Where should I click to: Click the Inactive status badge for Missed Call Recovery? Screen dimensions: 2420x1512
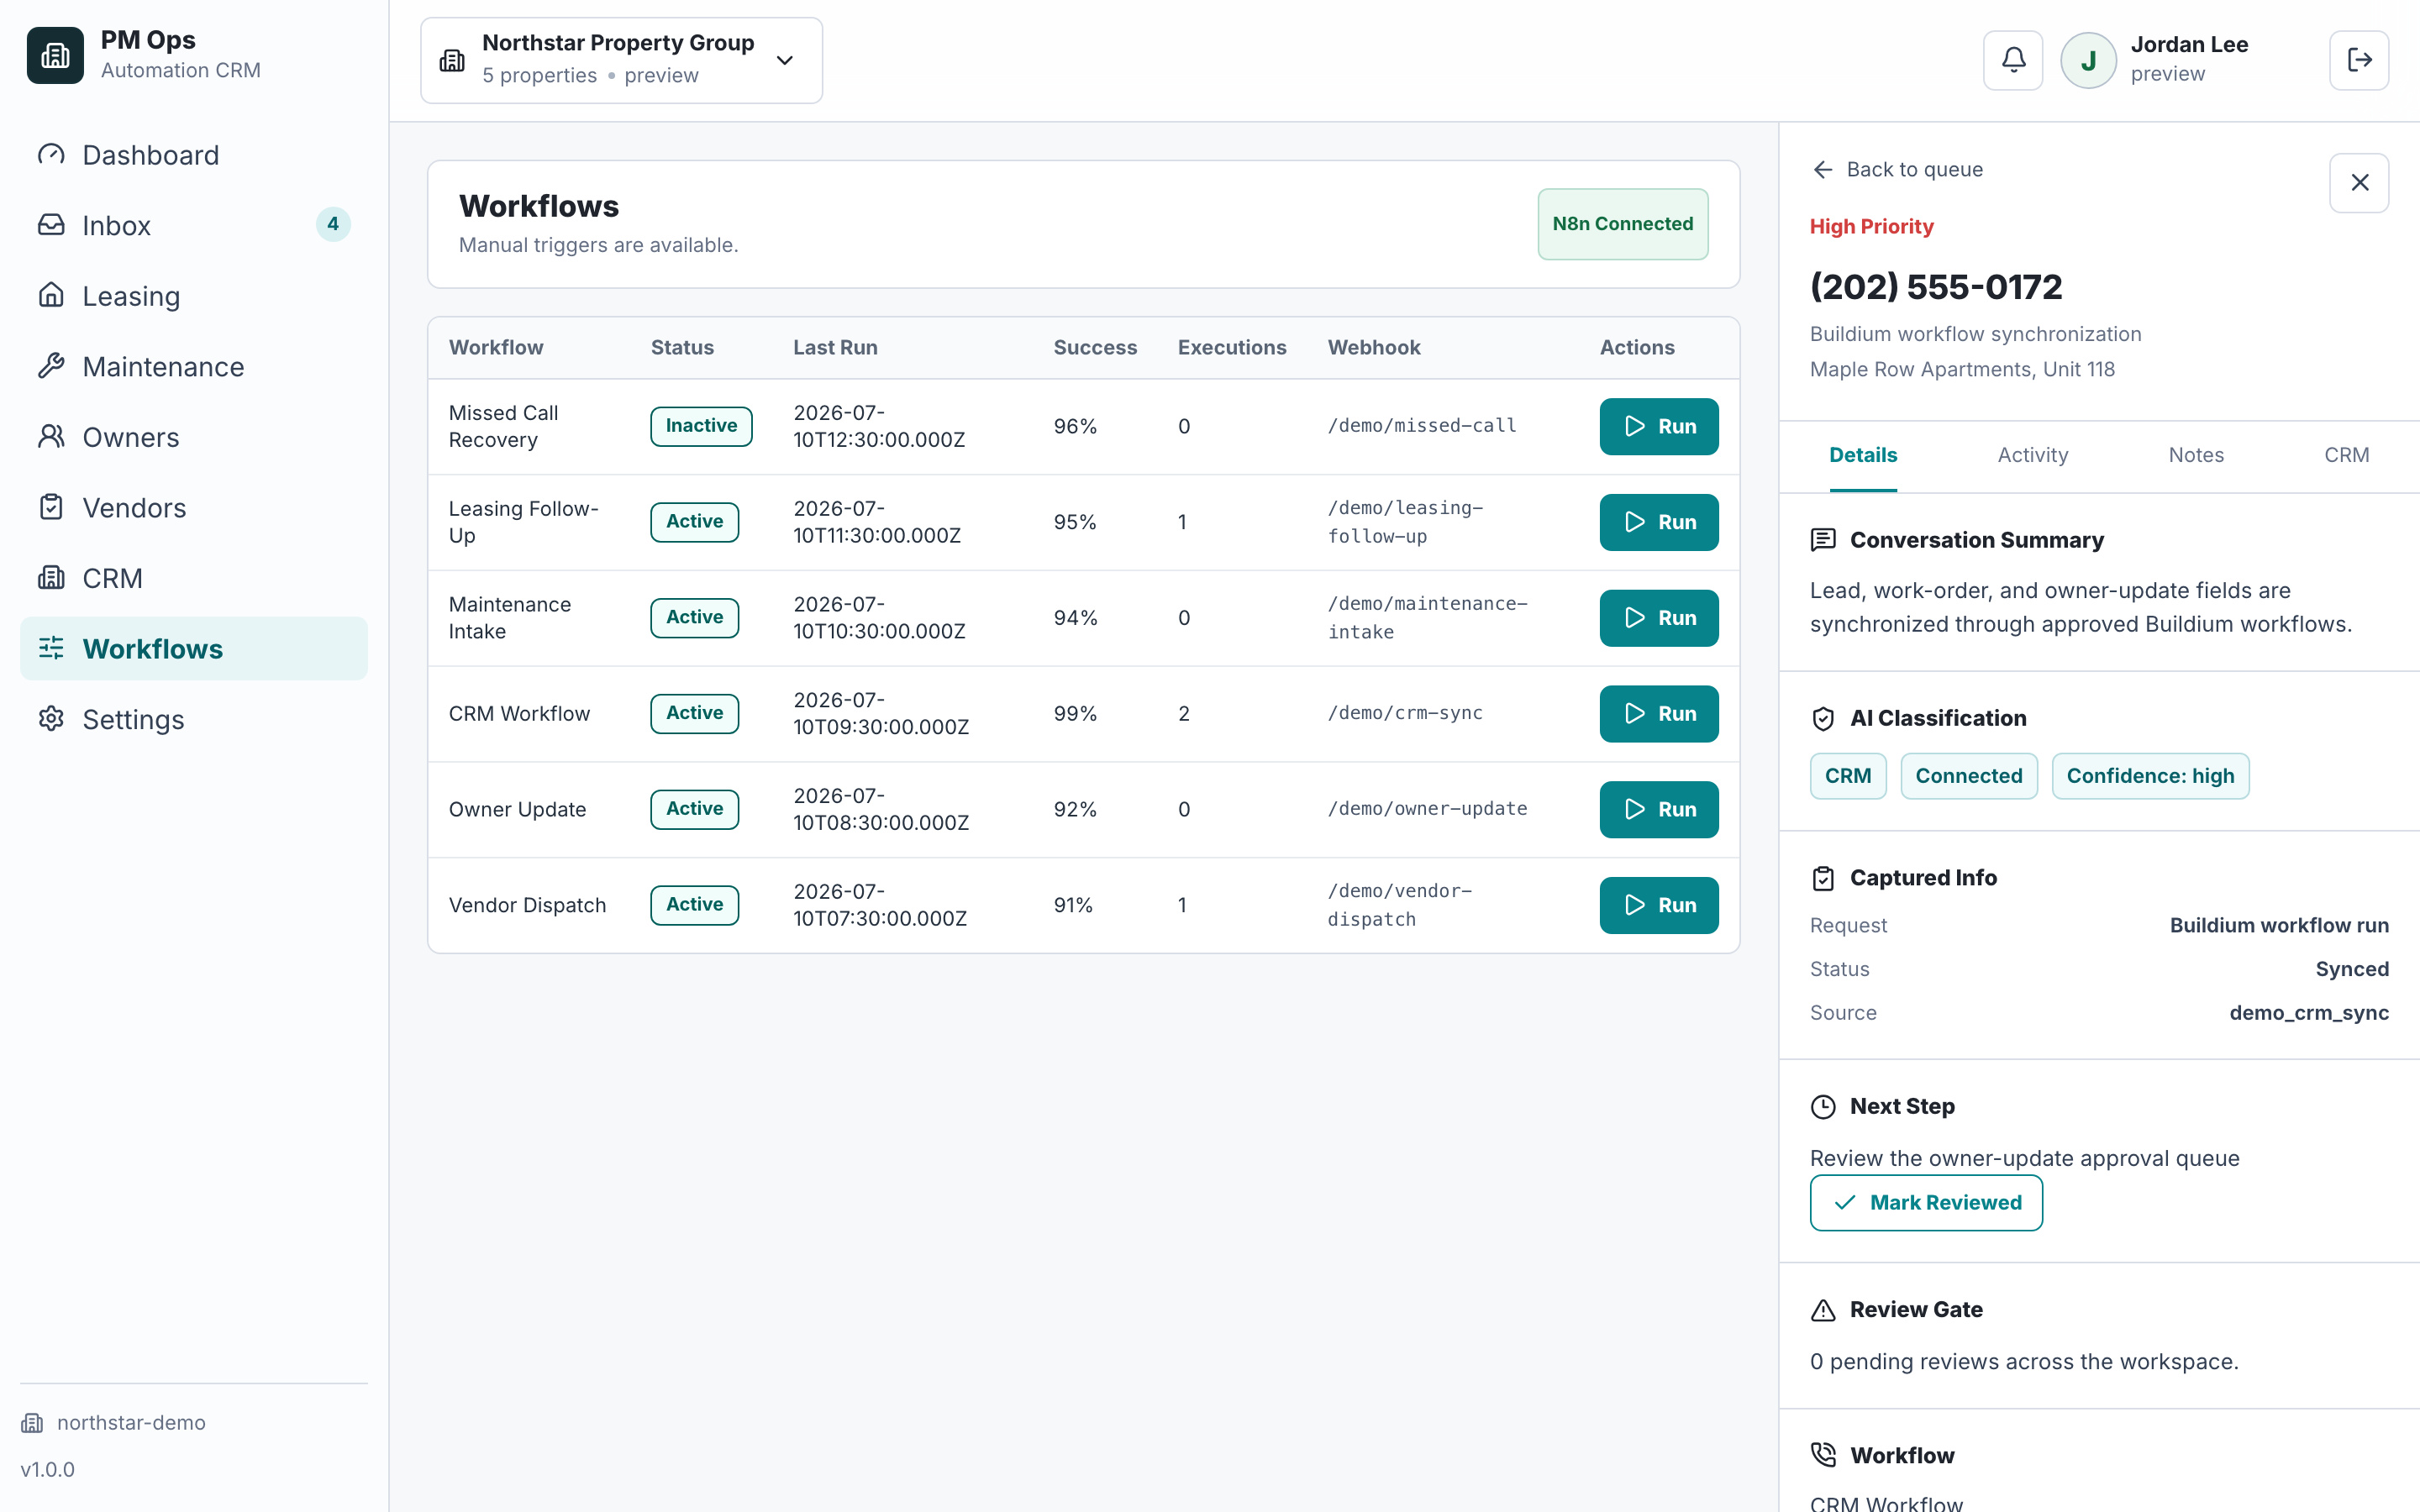(701, 426)
